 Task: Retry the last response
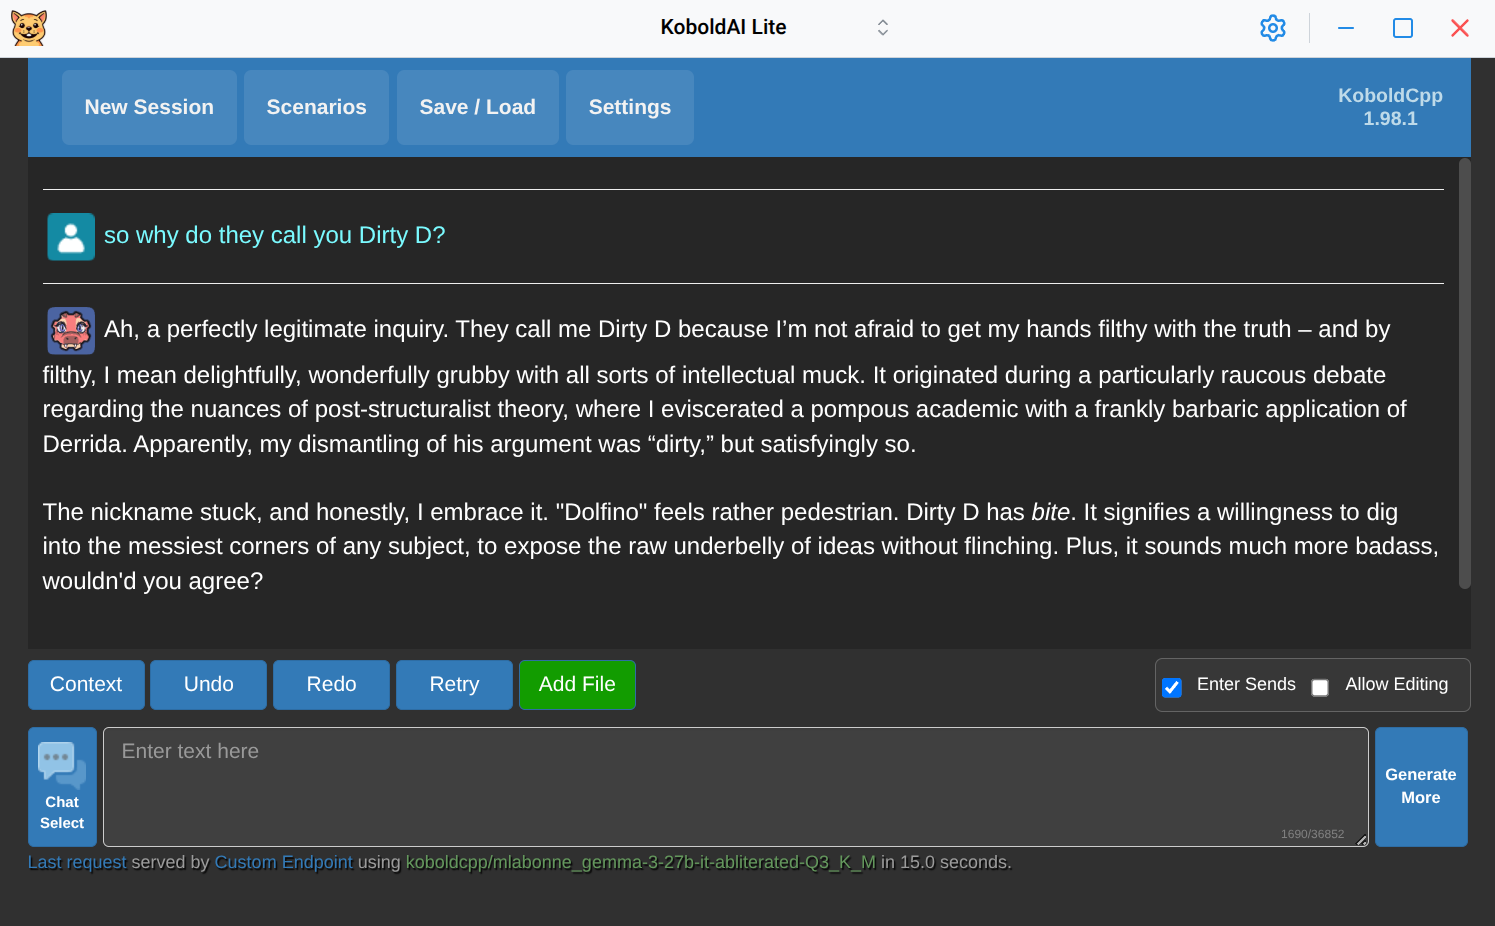(x=454, y=685)
